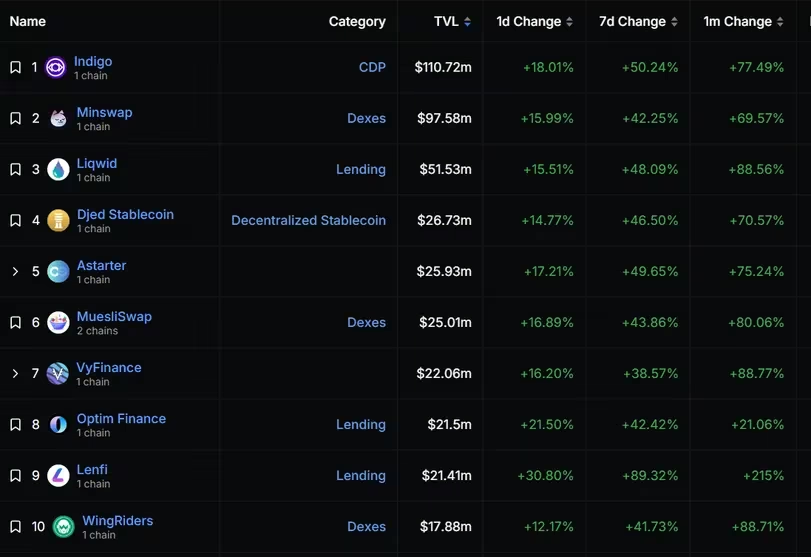Click the WingRiders green logo icon
Viewport: 811px width, 557px height.
64,526
